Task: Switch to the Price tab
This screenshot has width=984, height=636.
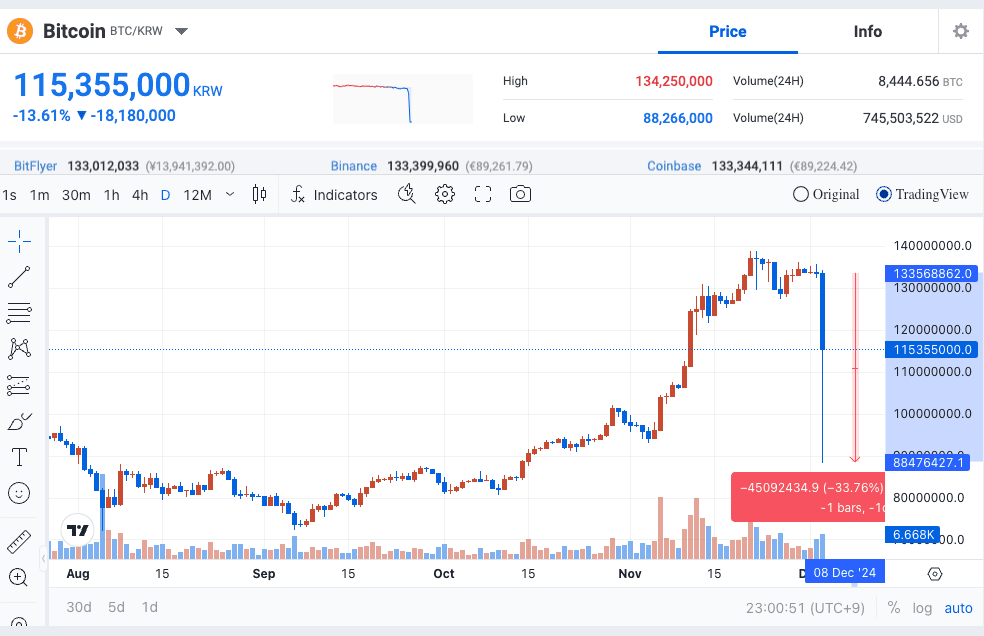Action: tap(727, 31)
